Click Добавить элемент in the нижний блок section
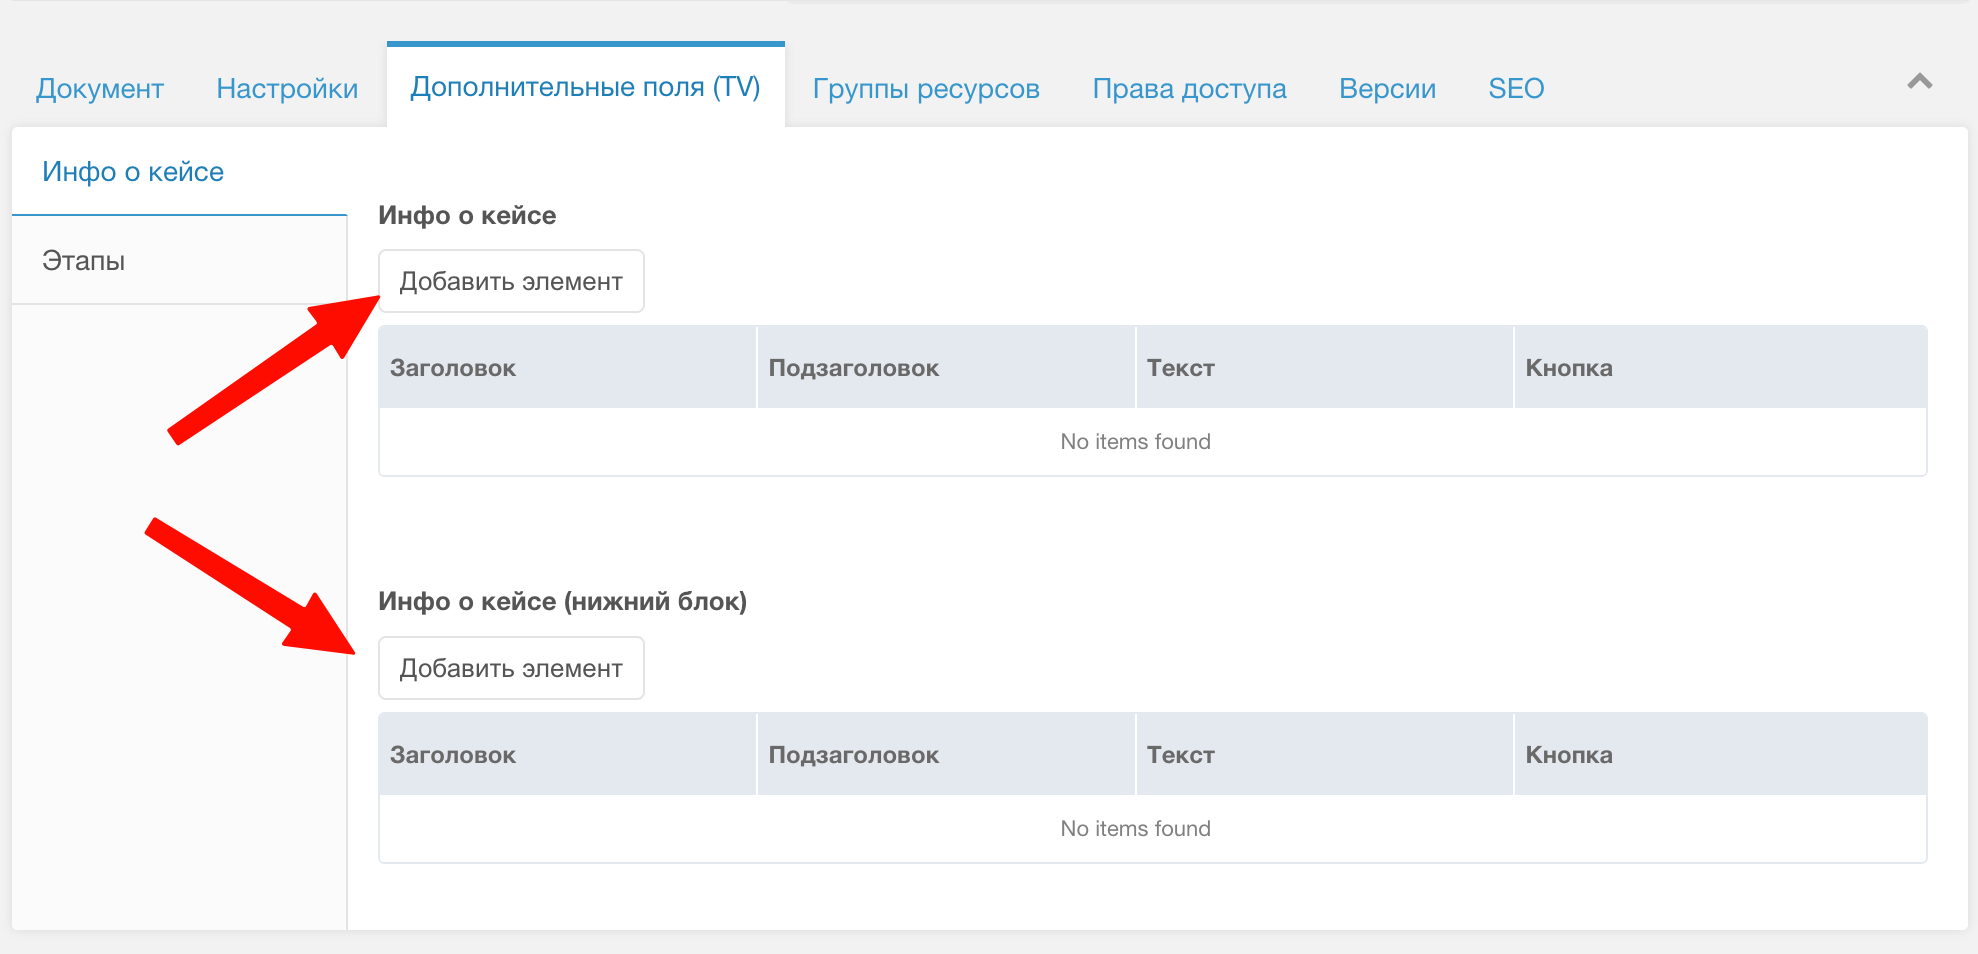 511,667
